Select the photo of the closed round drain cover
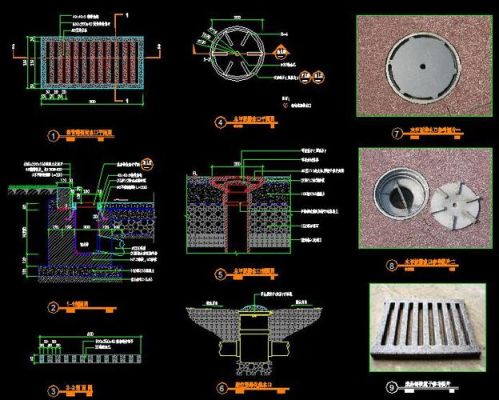 point(424,66)
